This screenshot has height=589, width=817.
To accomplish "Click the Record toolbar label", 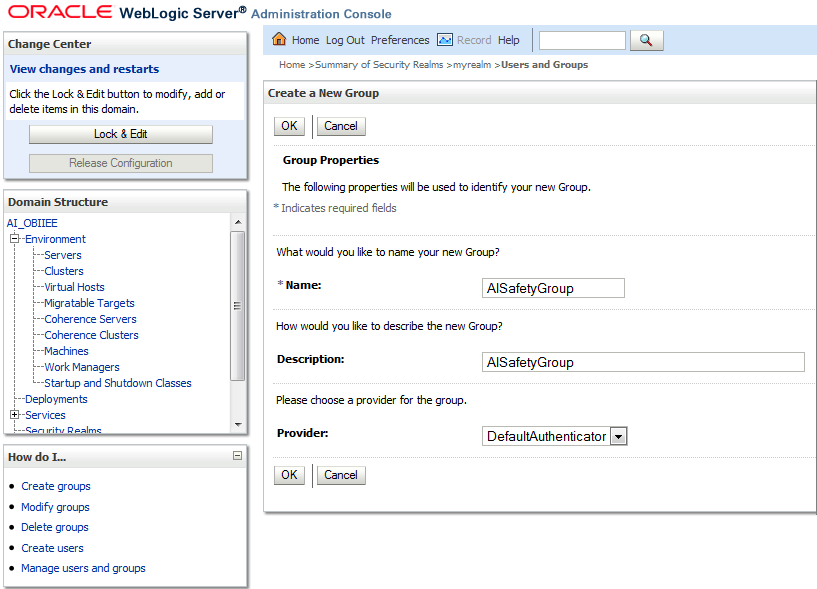I will [474, 40].
